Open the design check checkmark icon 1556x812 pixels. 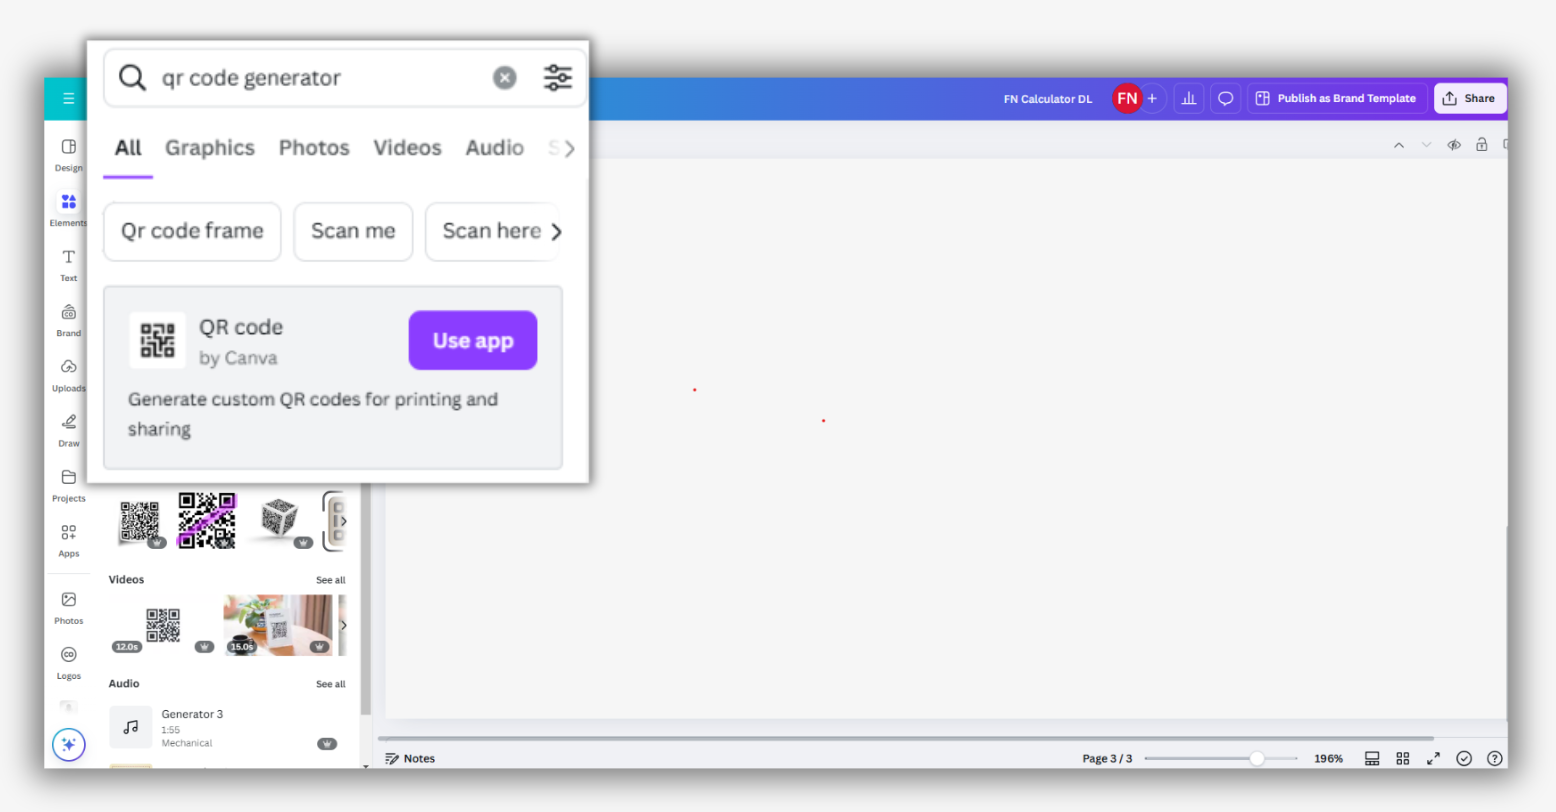(x=1464, y=758)
